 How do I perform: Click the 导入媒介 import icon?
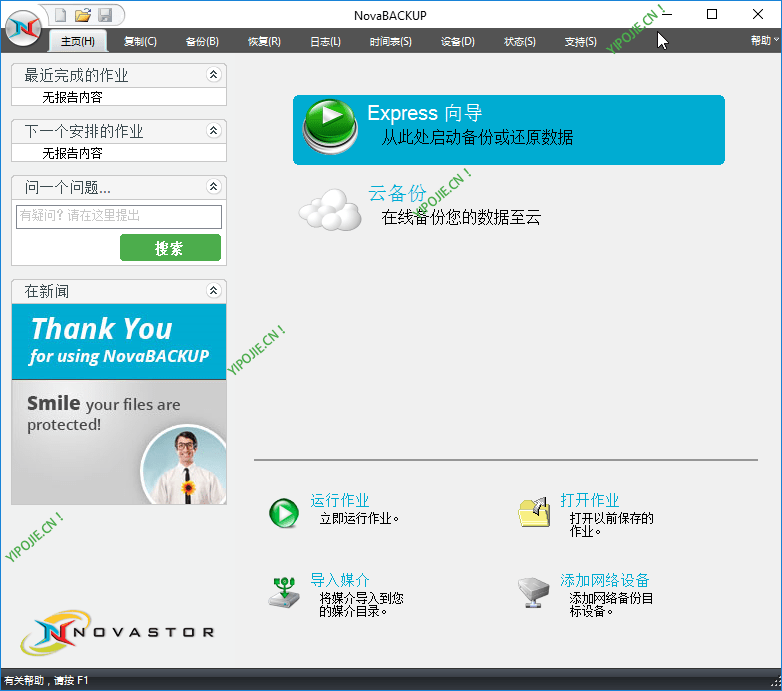click(x=284, y=592)
